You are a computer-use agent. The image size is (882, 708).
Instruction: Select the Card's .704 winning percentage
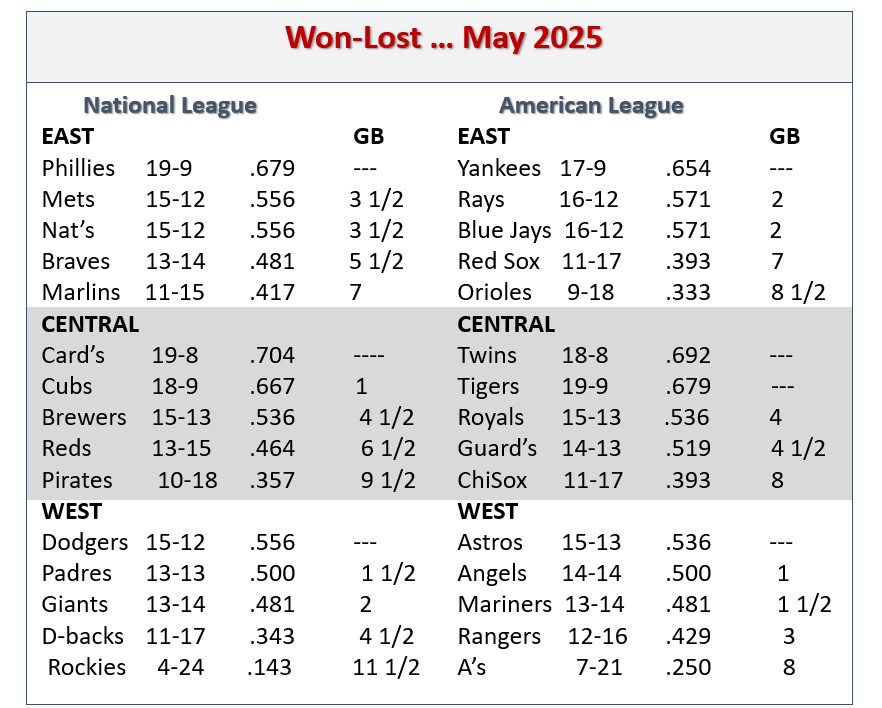click(272, 355)
